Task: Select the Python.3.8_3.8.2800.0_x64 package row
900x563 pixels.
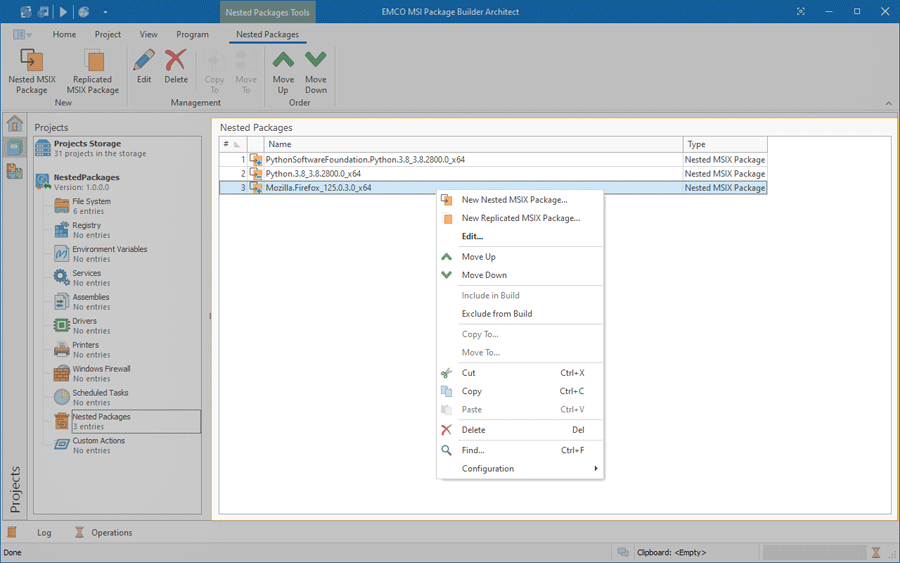Action: [493, 173]
